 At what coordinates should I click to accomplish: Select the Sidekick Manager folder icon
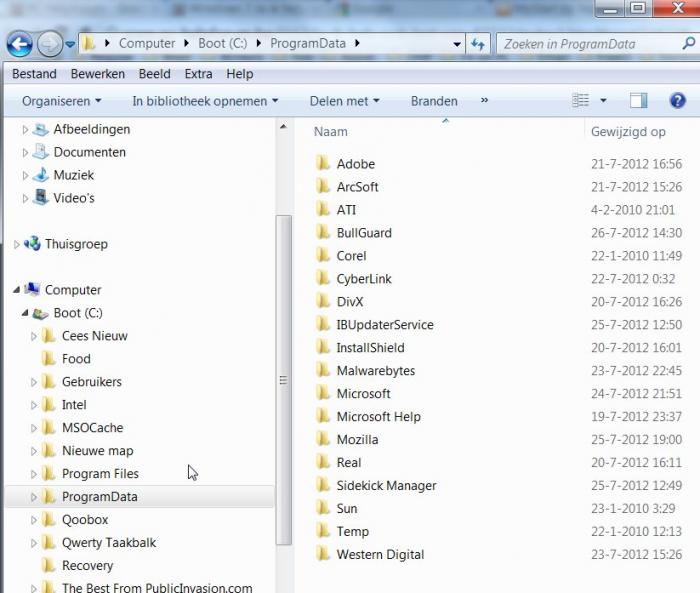323,484
